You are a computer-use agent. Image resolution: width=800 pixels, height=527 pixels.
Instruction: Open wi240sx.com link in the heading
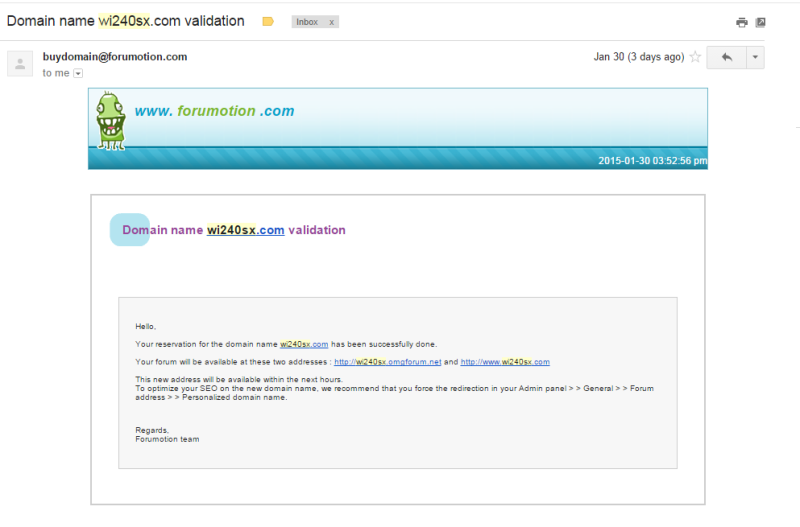[245, 230]
